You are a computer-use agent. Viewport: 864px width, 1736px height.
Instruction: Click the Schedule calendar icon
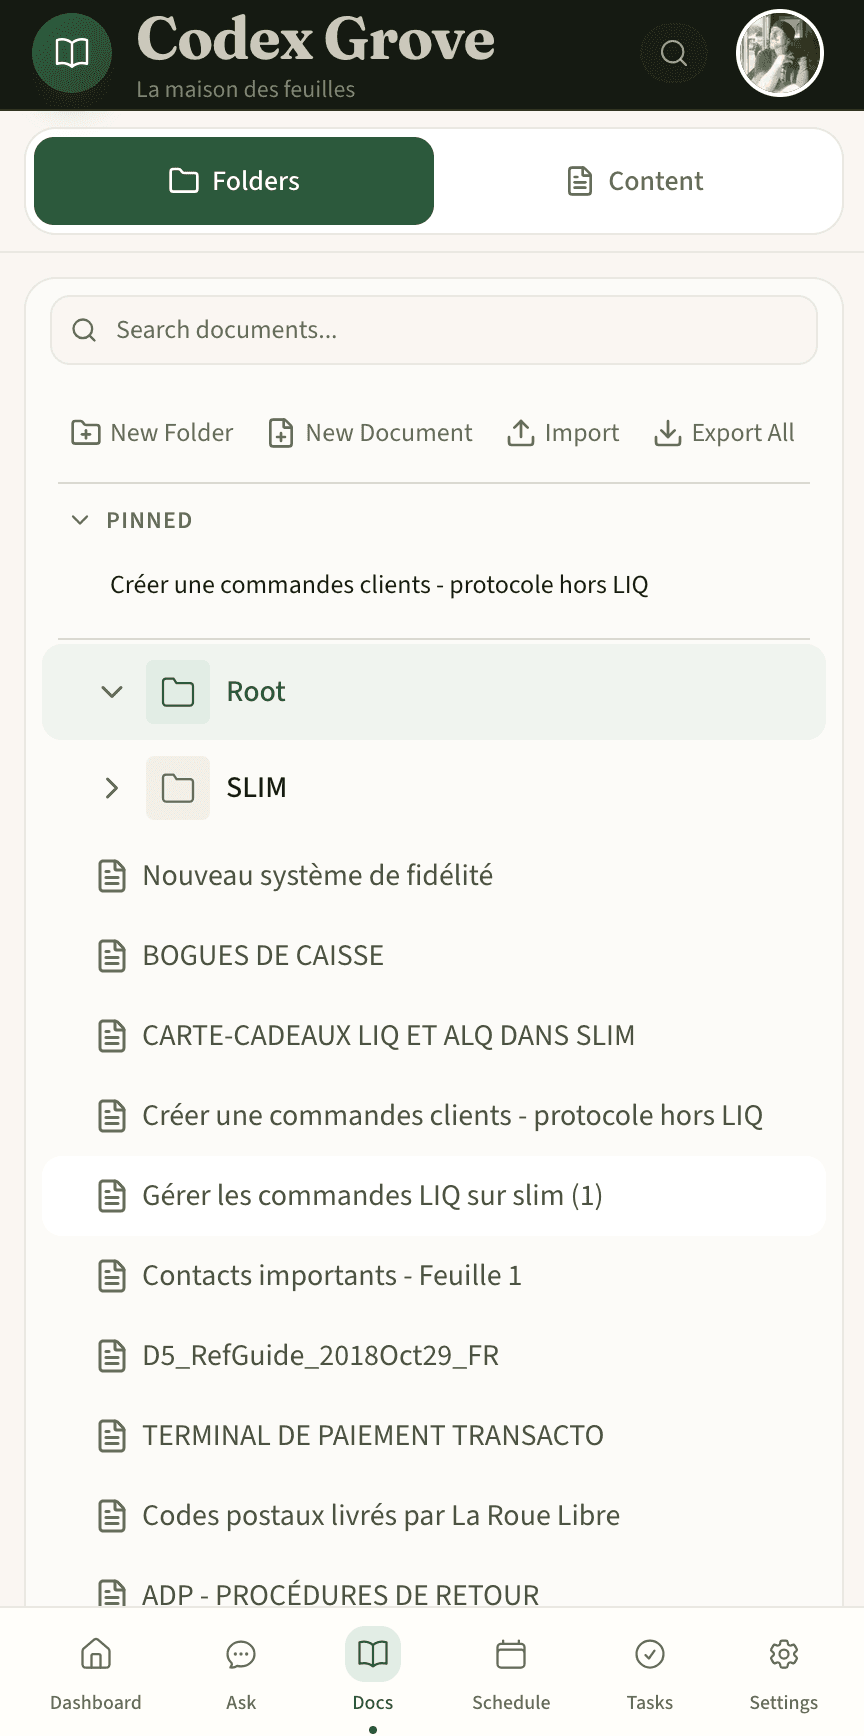[x=511, y=1655]
